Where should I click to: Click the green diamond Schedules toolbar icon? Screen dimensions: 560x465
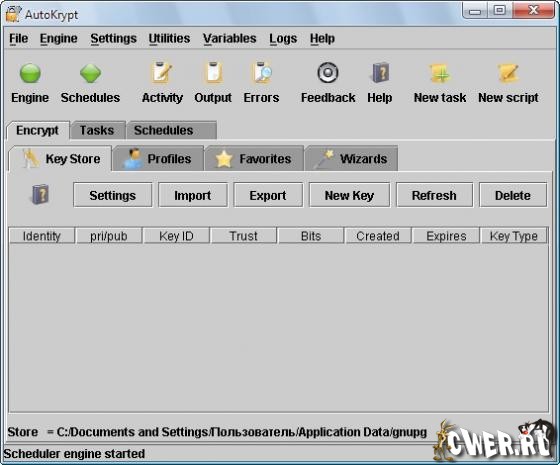pos(90,73)
